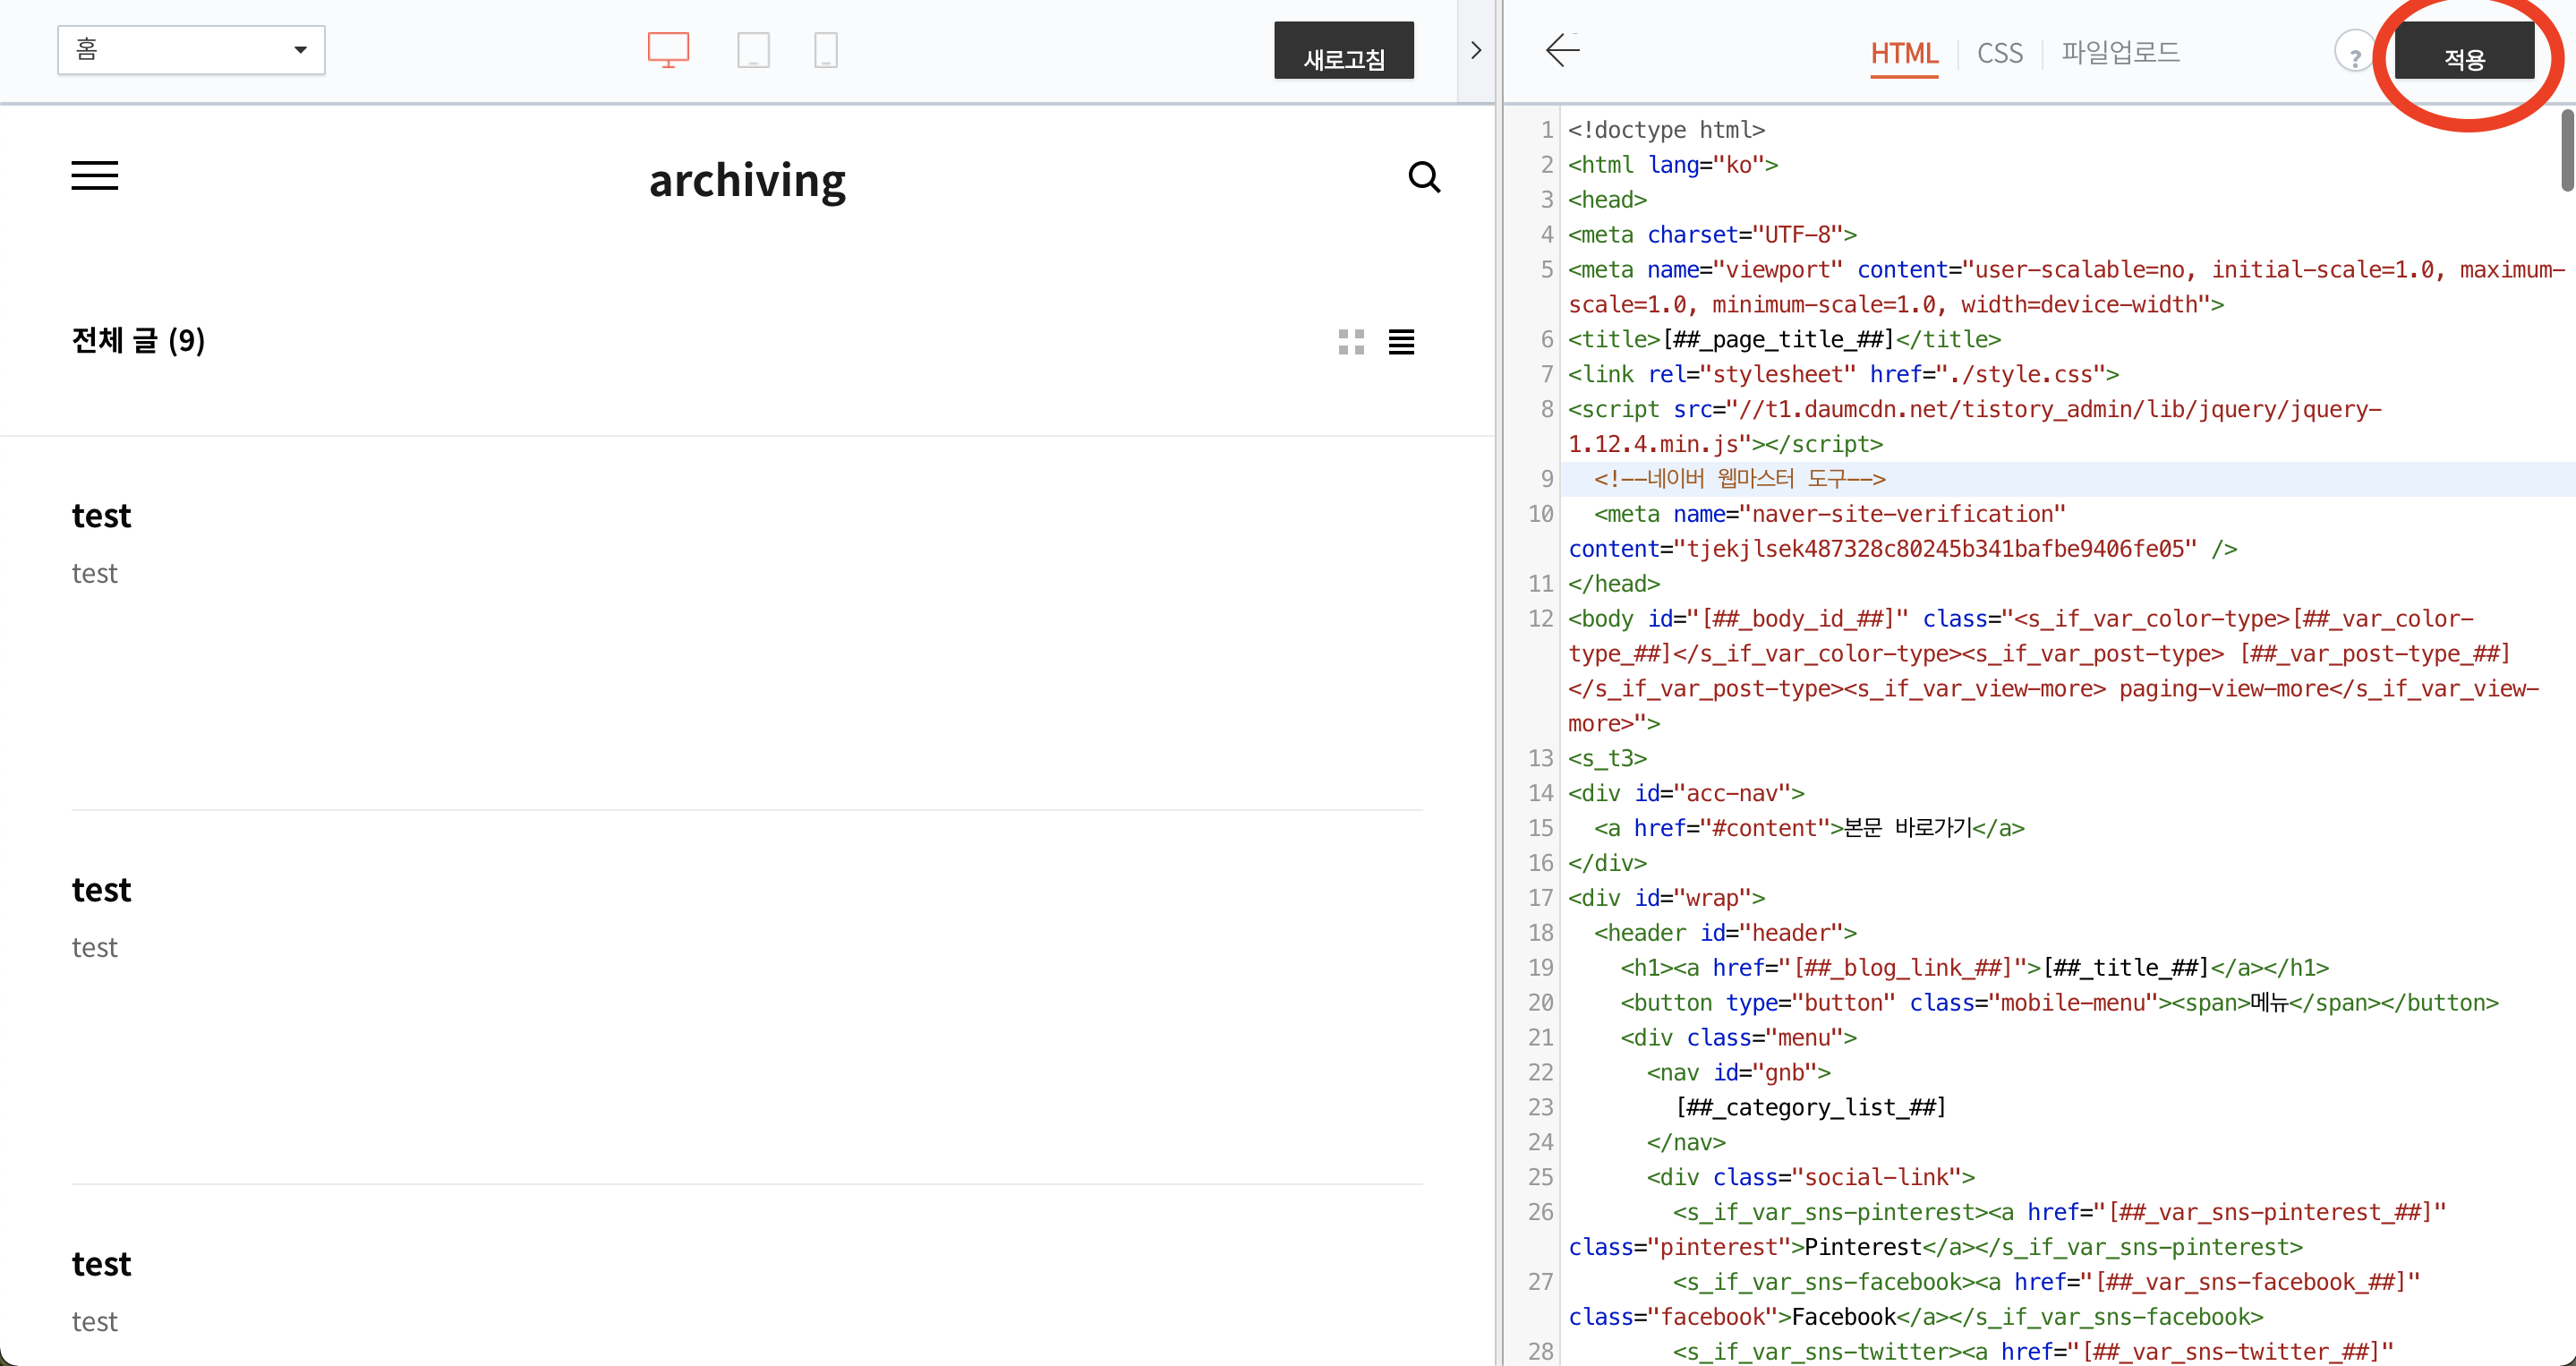Switch post list to grid view
This screenshot has width=2576, height=1366.
(x=1351, y=342)
